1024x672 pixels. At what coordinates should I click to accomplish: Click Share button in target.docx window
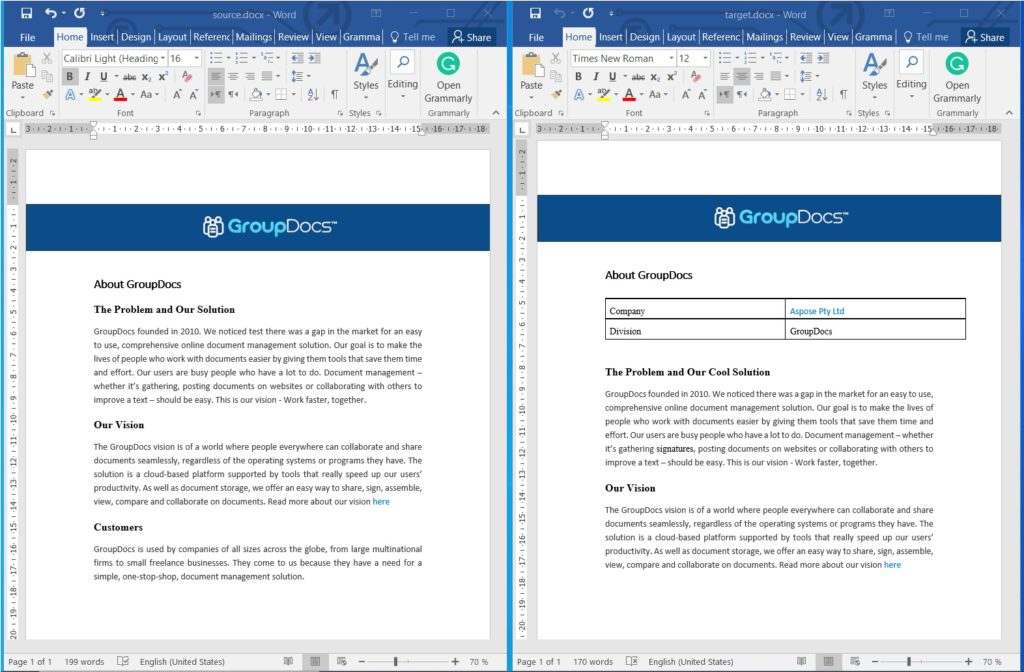tap(984, 37)
